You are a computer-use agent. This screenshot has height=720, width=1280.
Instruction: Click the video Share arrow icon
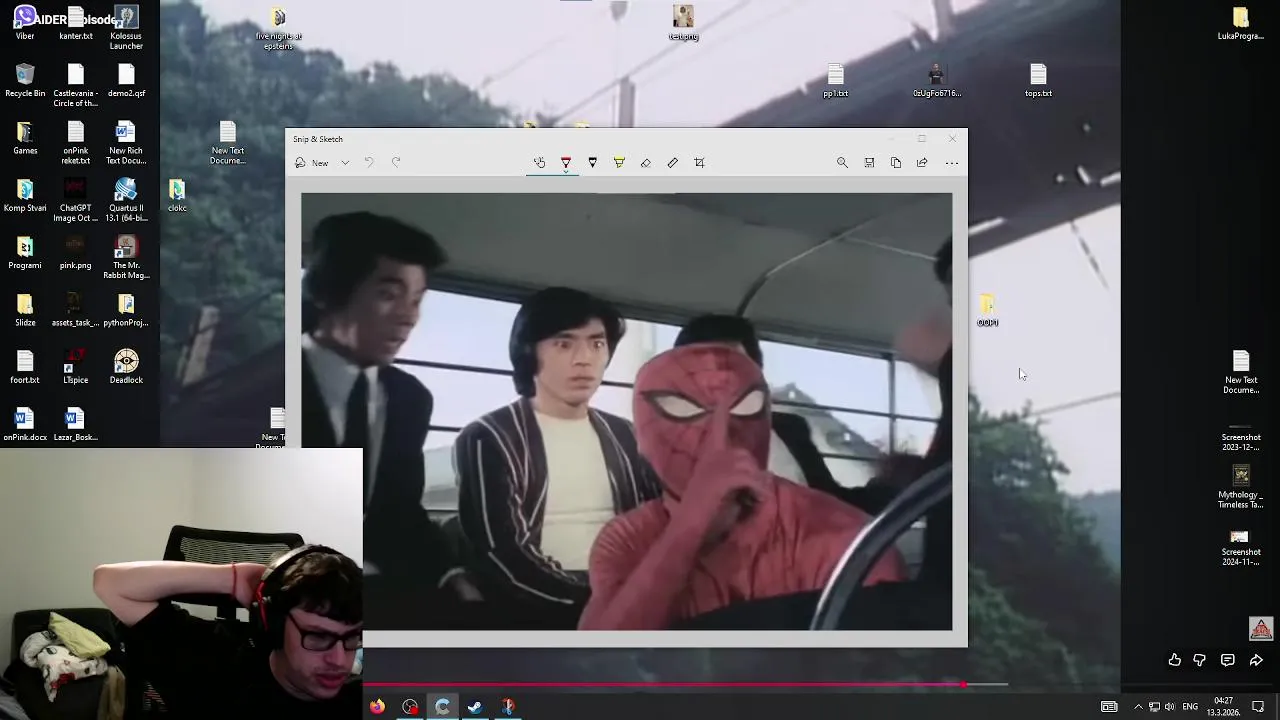pyautogui.click(x=1256, y=660)
